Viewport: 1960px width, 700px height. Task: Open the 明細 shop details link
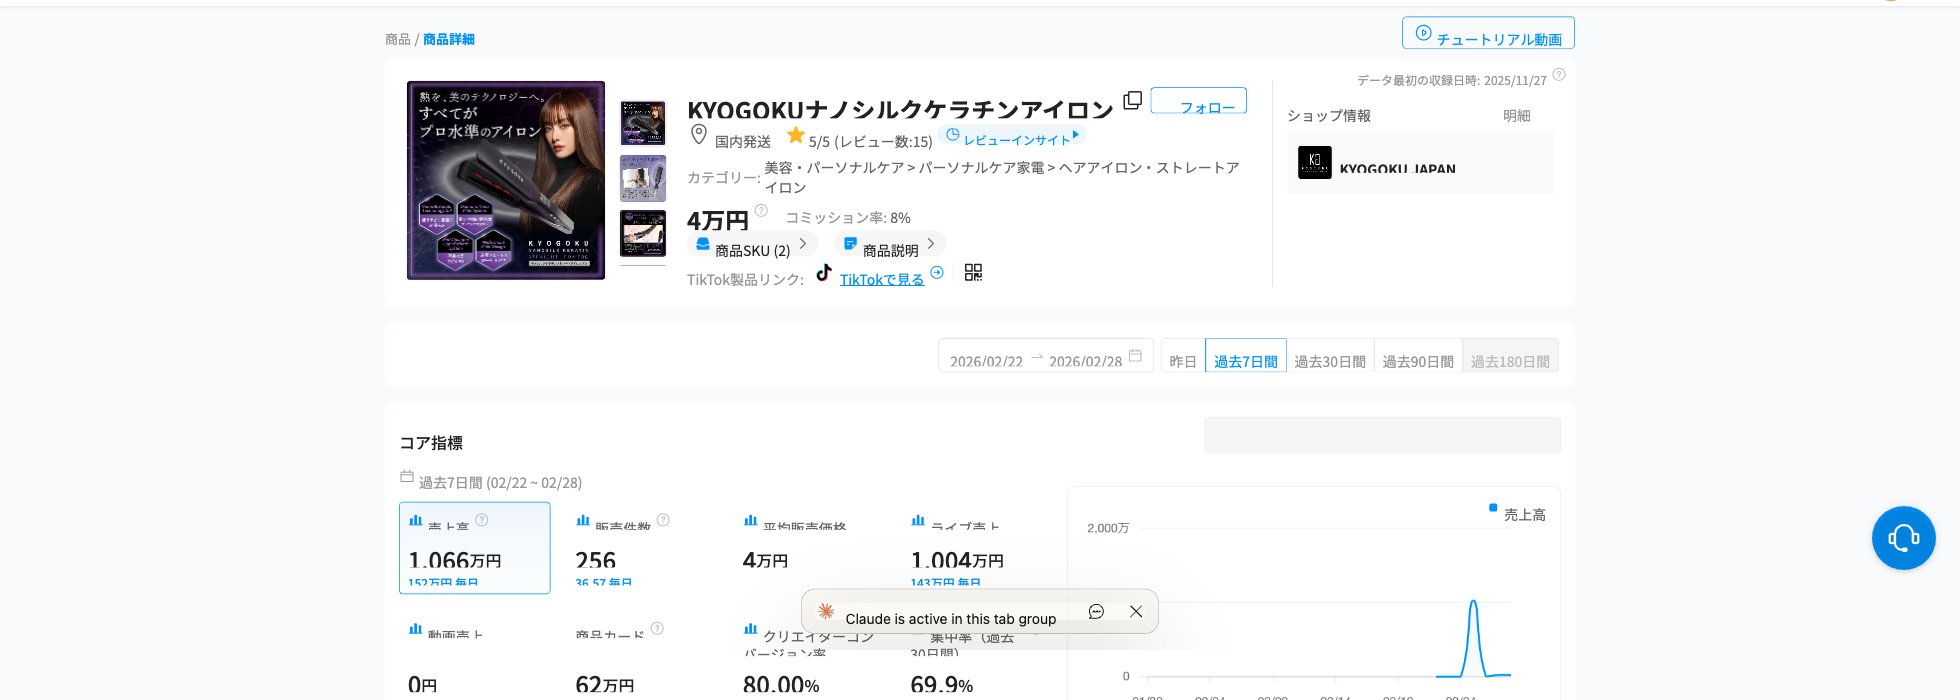click(1517, 115)
